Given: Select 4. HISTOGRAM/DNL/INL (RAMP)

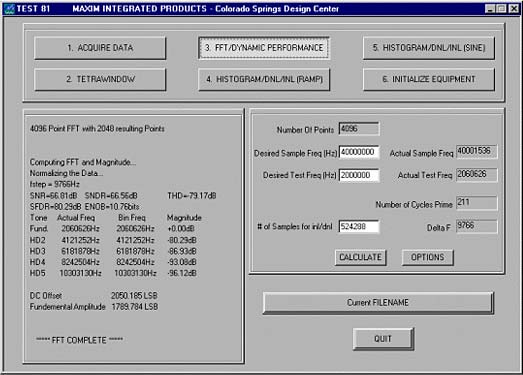Looking at the screenshot, I should coord(264,79).
